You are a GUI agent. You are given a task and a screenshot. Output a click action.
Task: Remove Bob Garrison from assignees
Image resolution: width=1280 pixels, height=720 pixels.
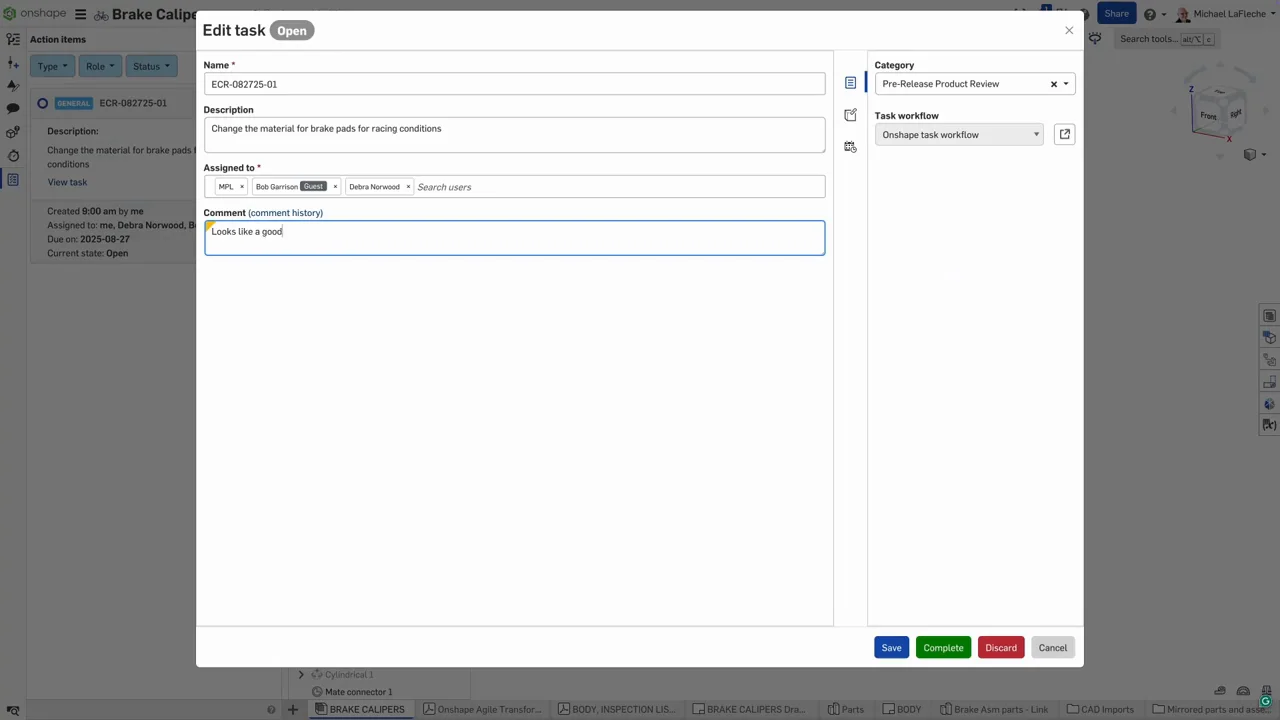point(335,187)
